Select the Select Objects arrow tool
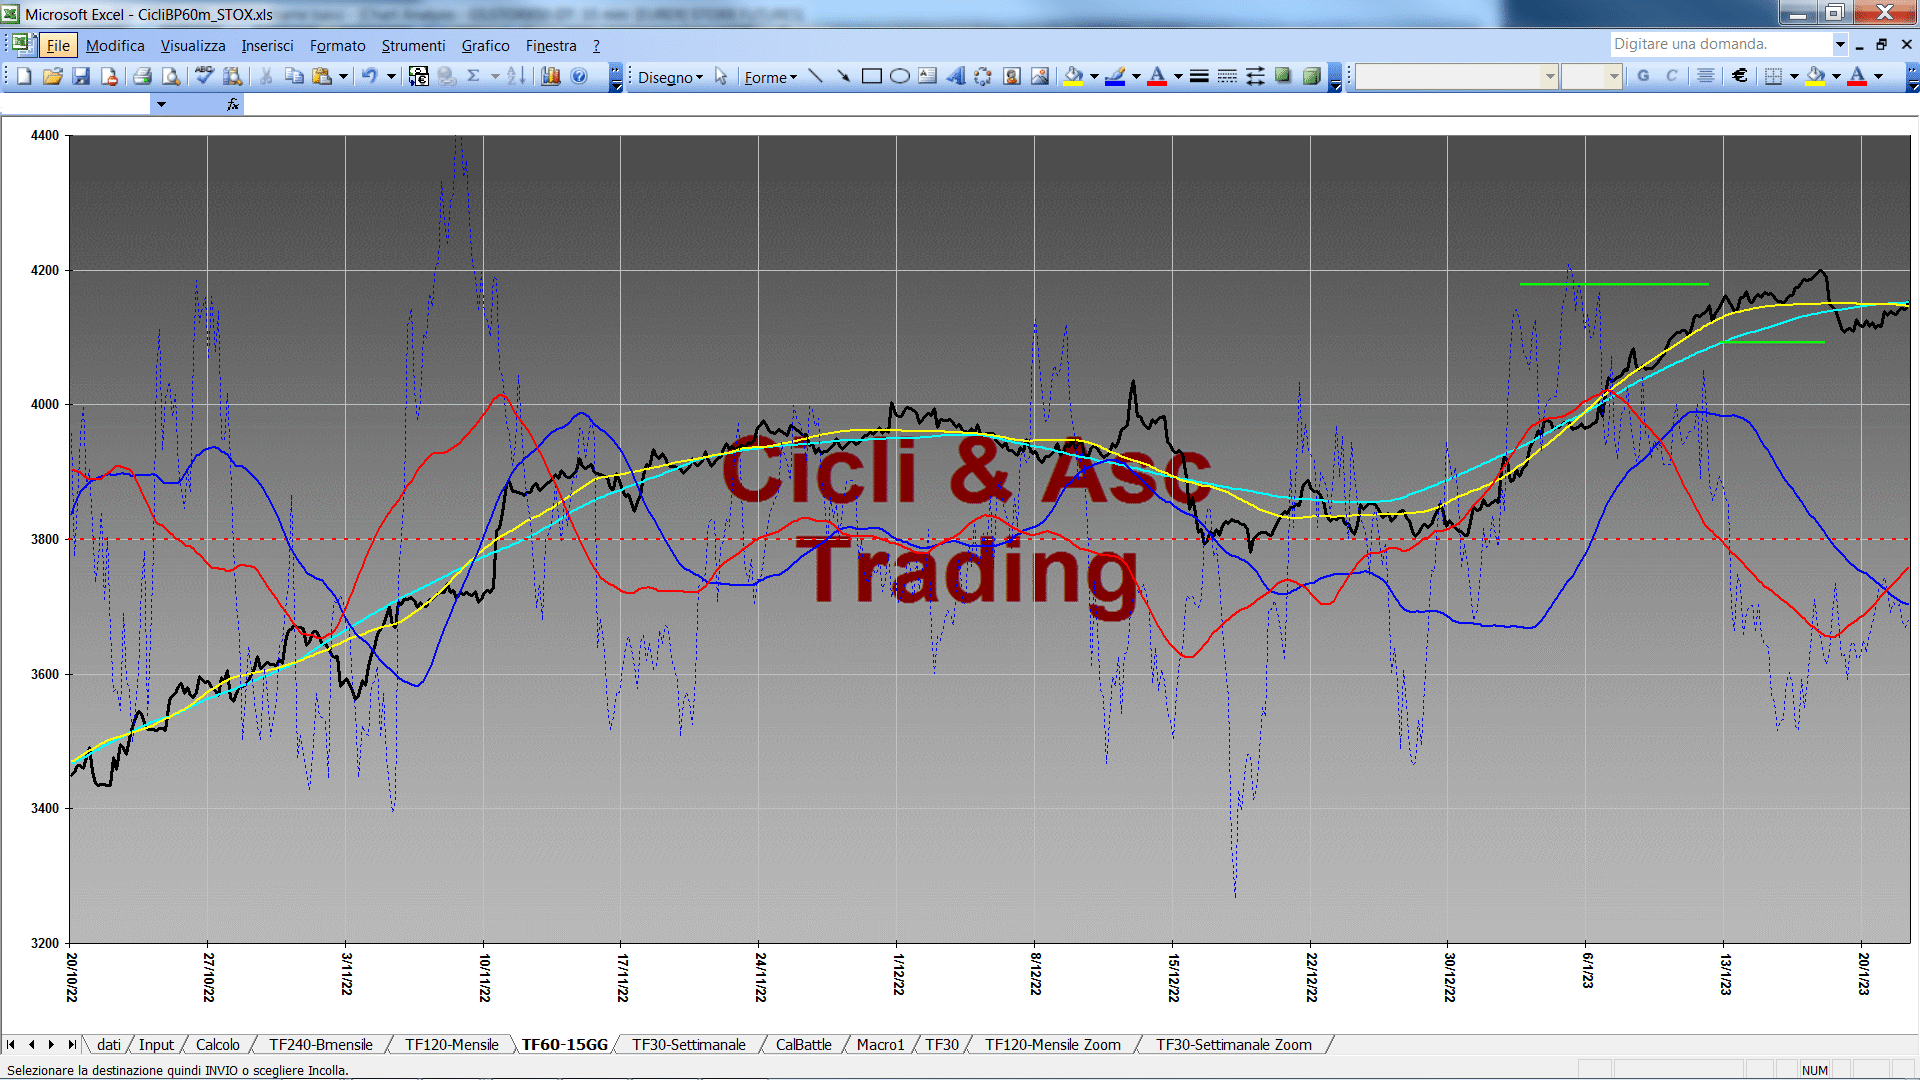Viewport: 1920px width, 1080px height. 721,77
